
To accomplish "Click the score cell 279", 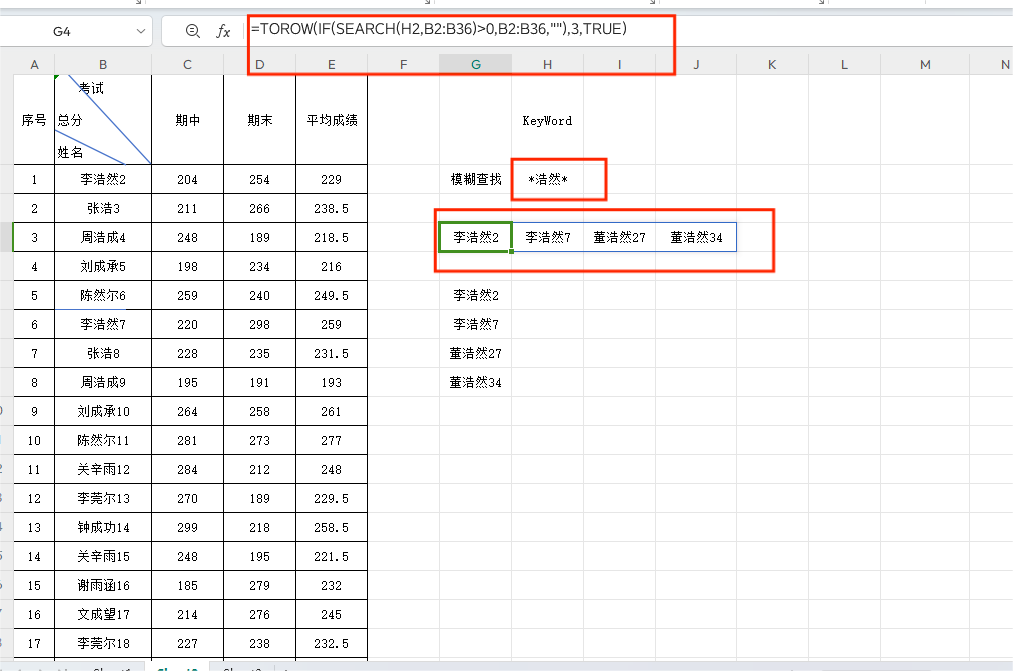I will point(260,586).
